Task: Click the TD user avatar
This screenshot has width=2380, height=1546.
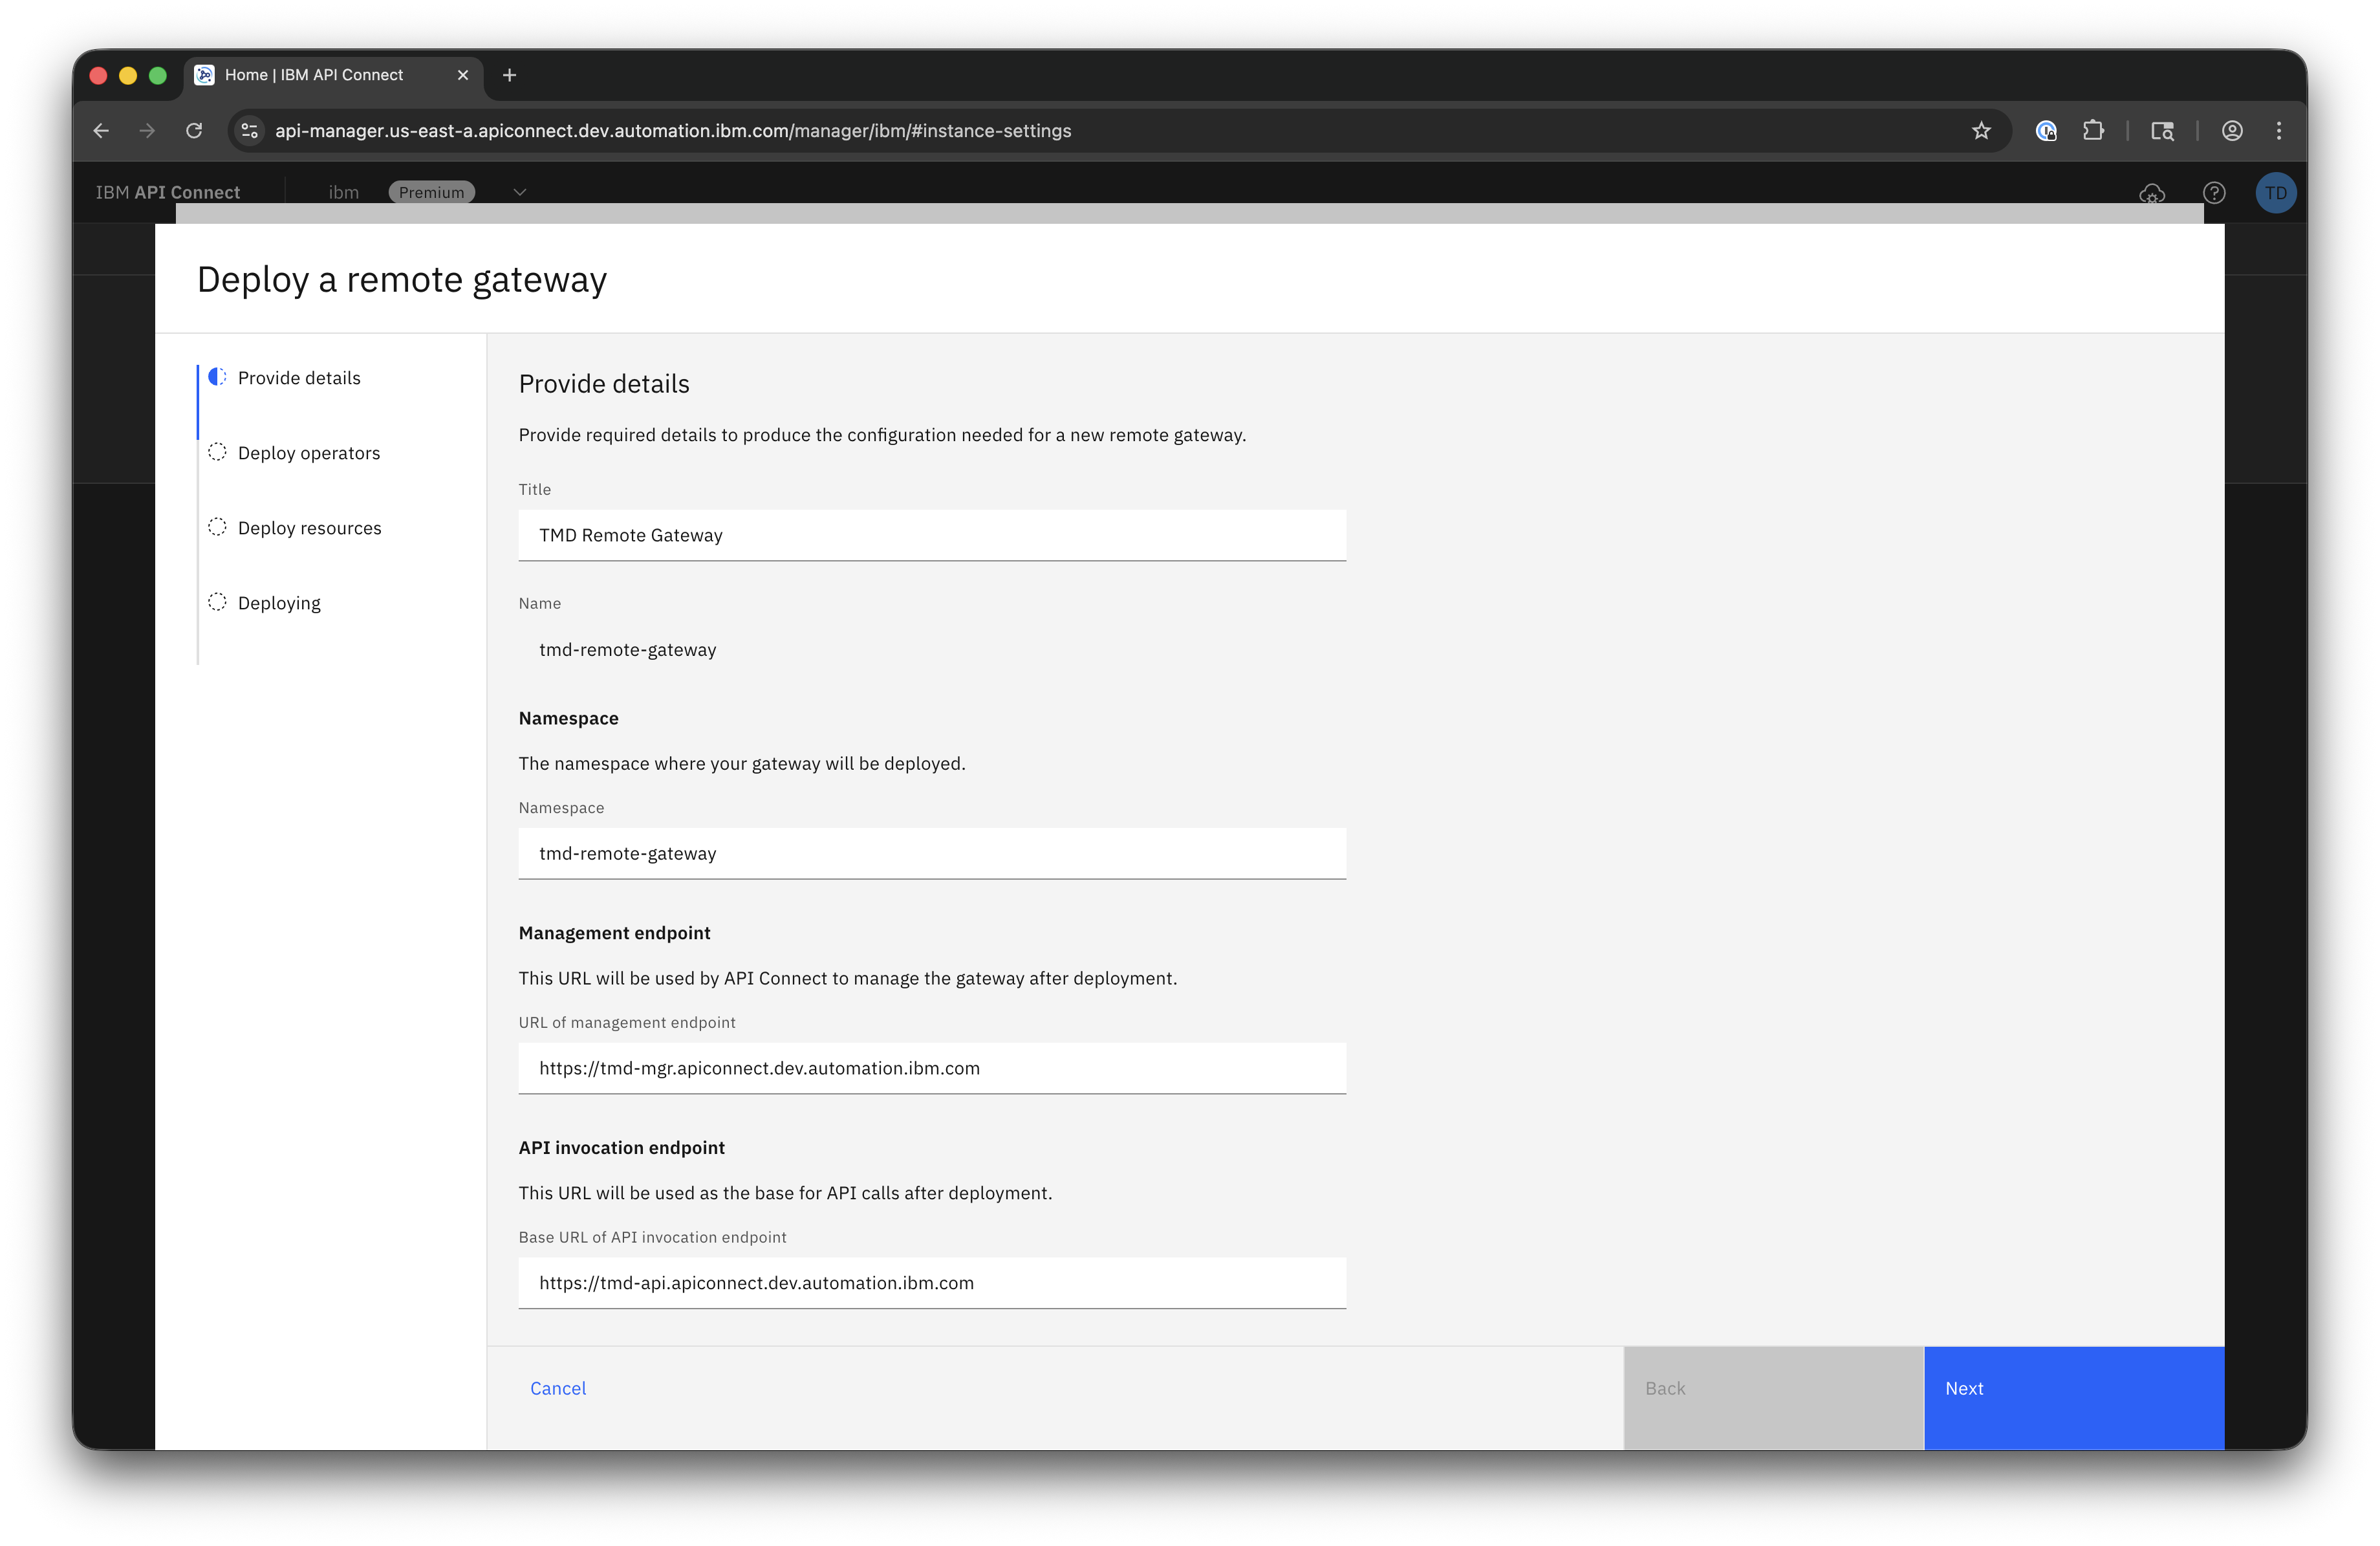Action: pyautogui.click(x=2275, y=193)
